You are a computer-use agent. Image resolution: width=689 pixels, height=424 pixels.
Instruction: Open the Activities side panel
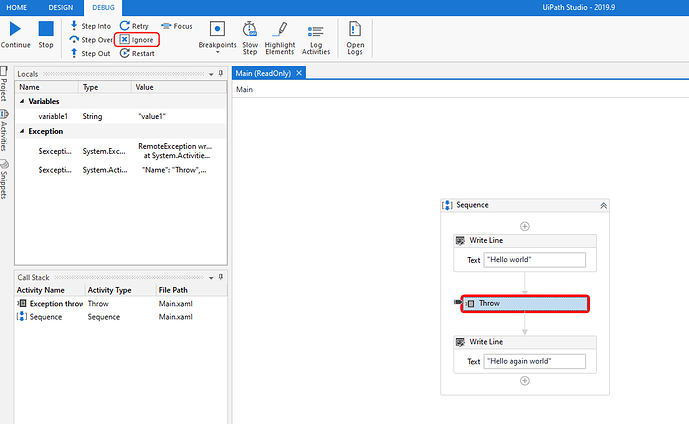4,130
